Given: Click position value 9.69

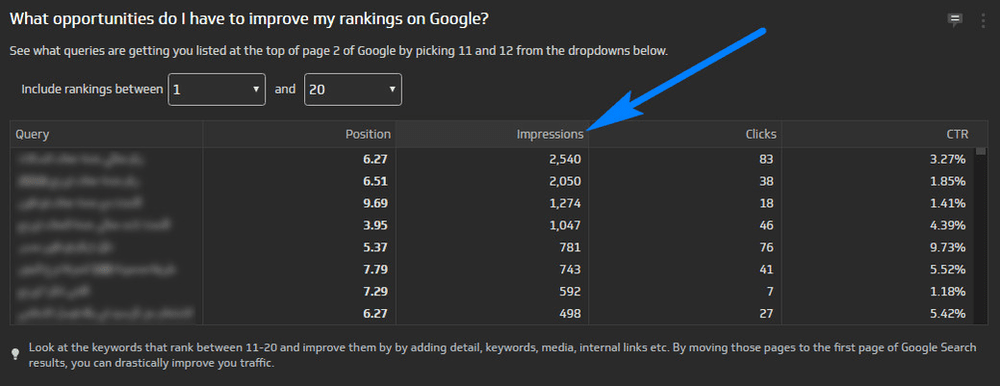Looking at the screenshot, I should click(375, 204).
